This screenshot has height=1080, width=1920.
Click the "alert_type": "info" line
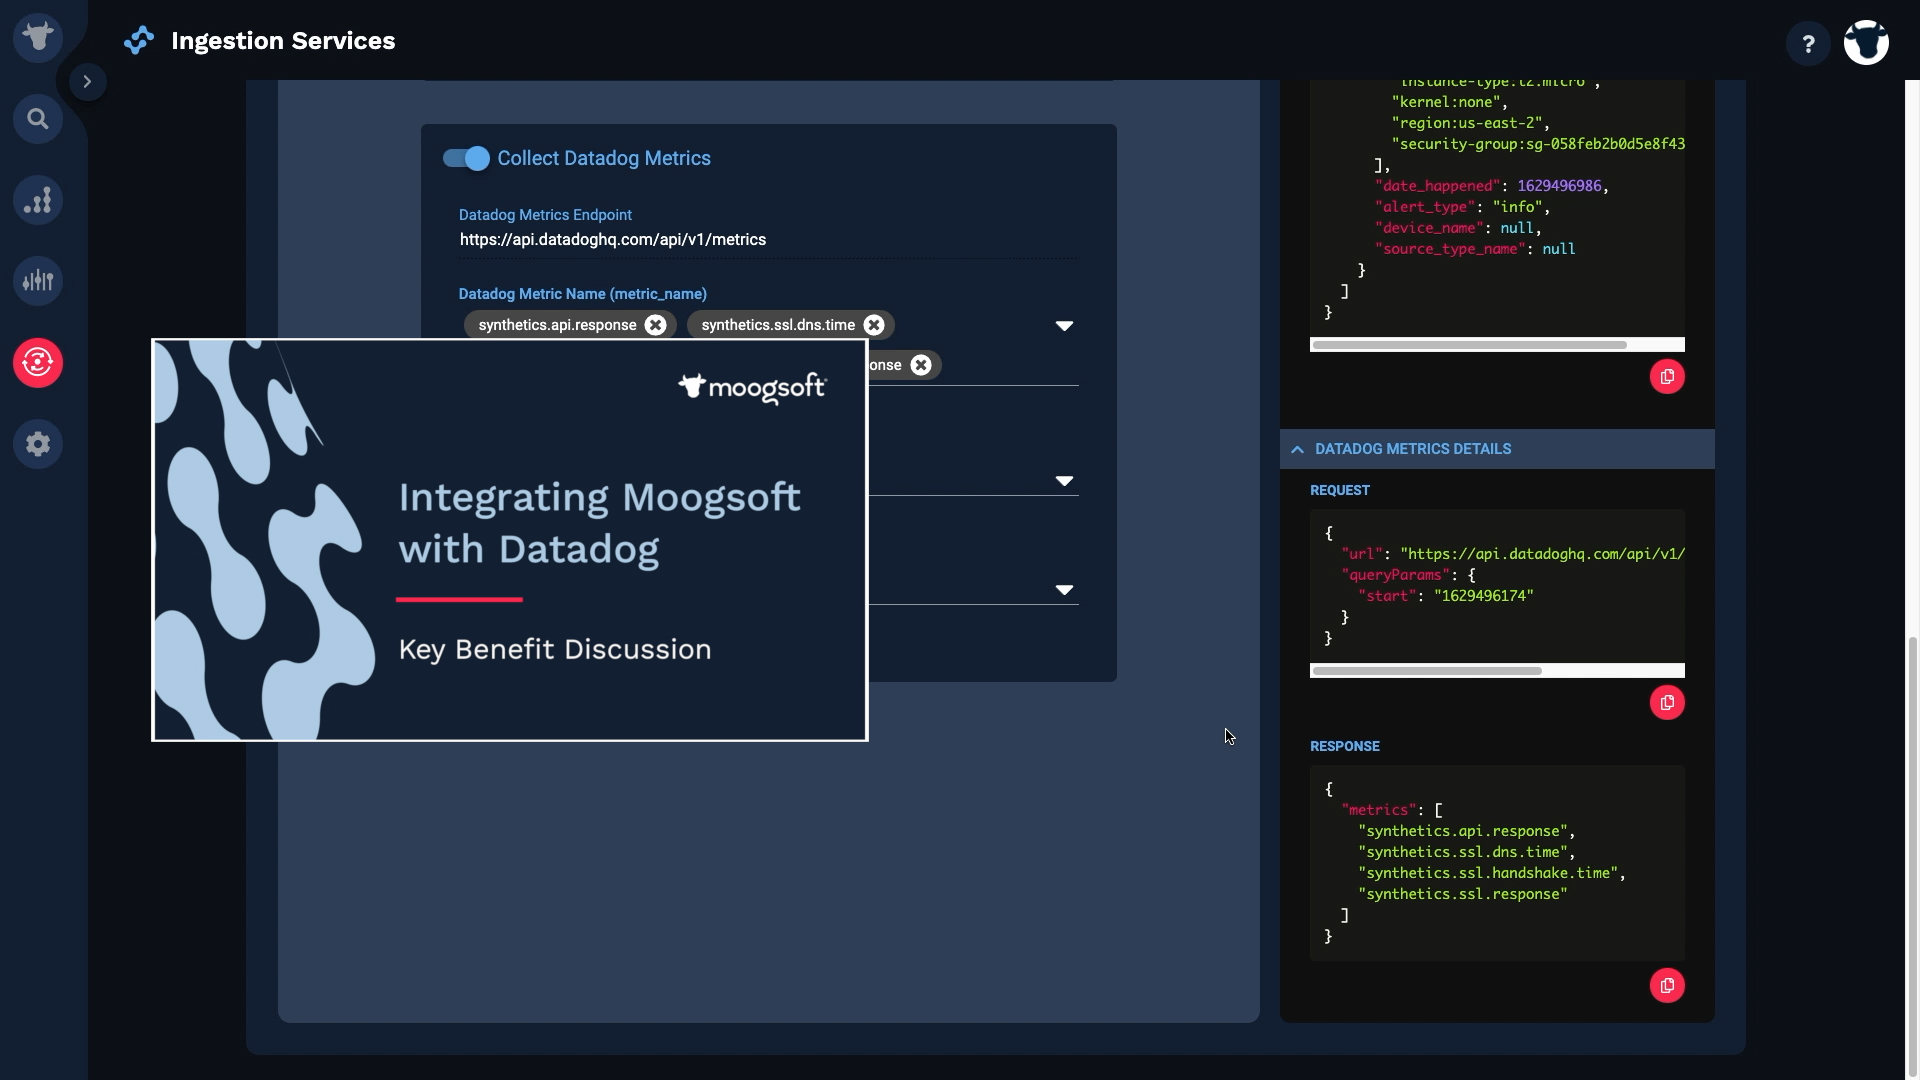[1462, 207]
